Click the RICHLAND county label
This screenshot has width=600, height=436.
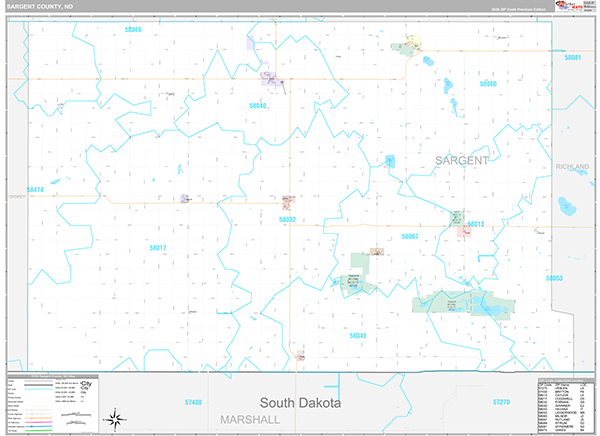[x=572, y=166]
